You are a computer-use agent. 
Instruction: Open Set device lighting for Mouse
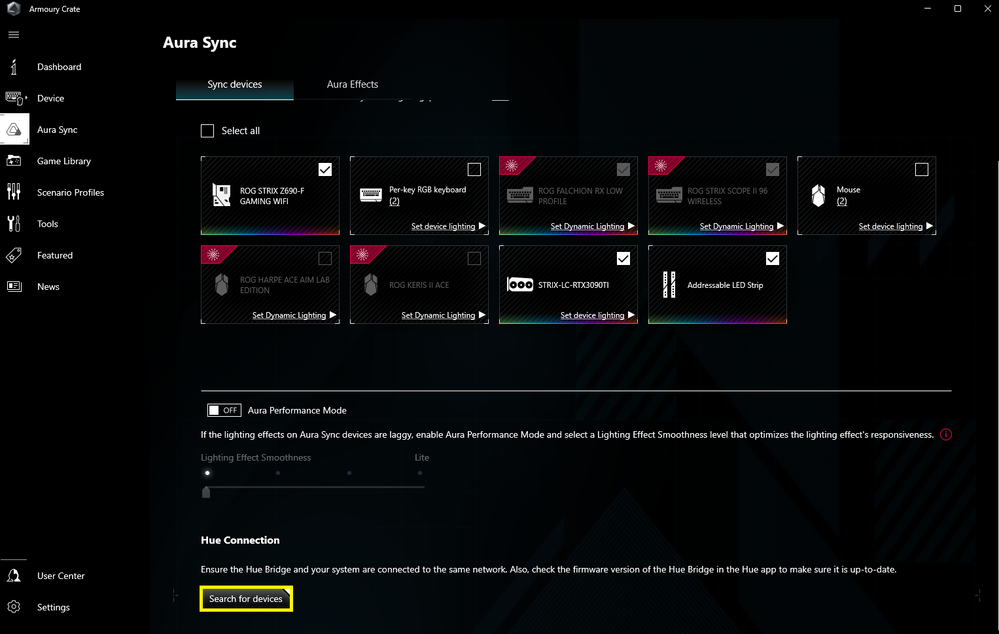click(x=895, y=226)
